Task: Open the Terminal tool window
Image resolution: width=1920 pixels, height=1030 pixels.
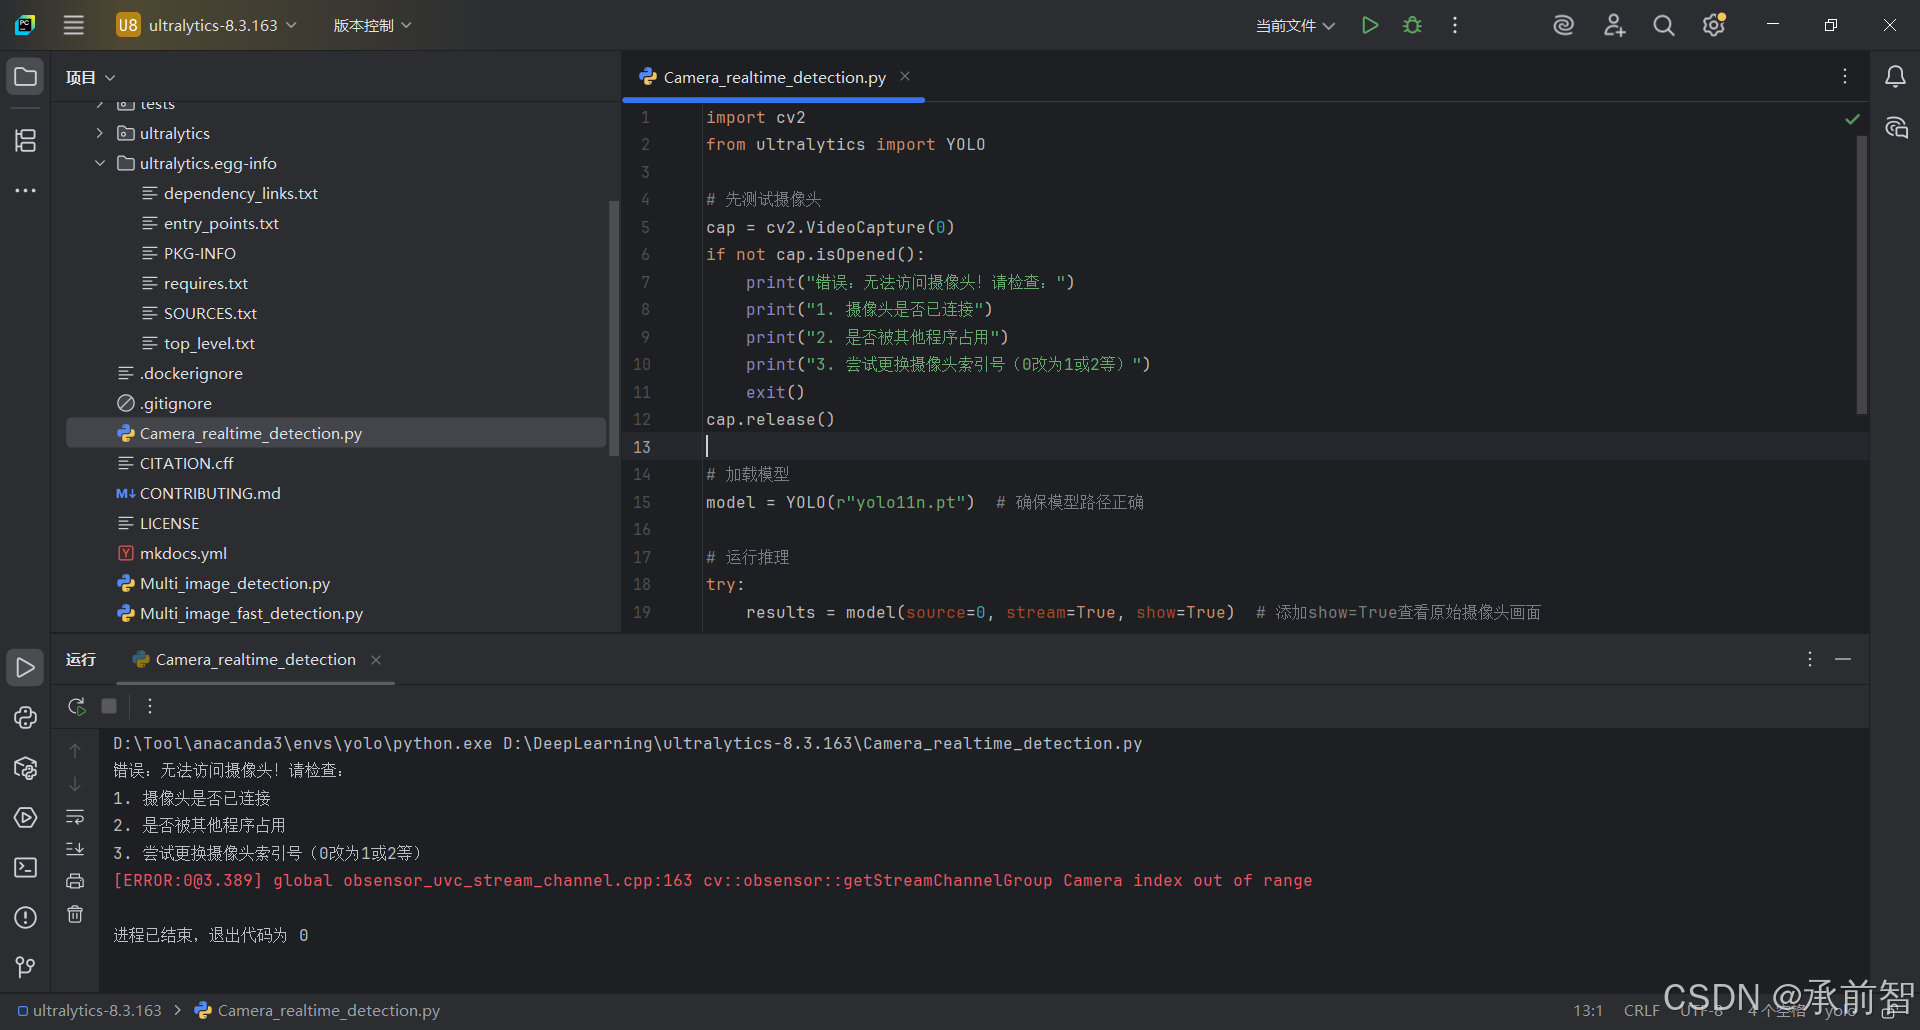Action: 25,867
